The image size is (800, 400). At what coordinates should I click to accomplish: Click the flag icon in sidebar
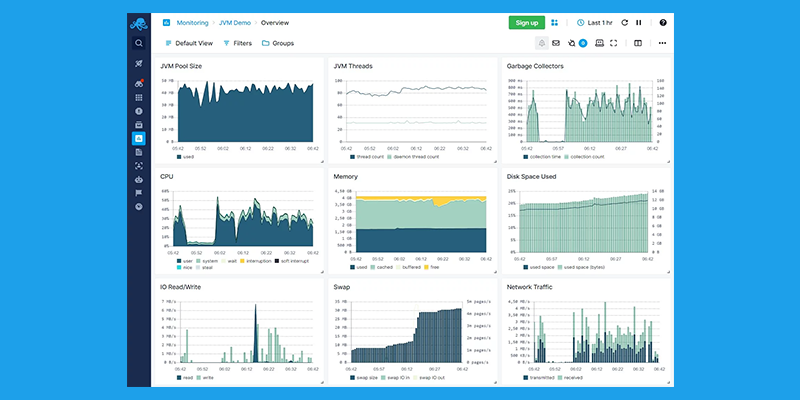pos(139,193)
